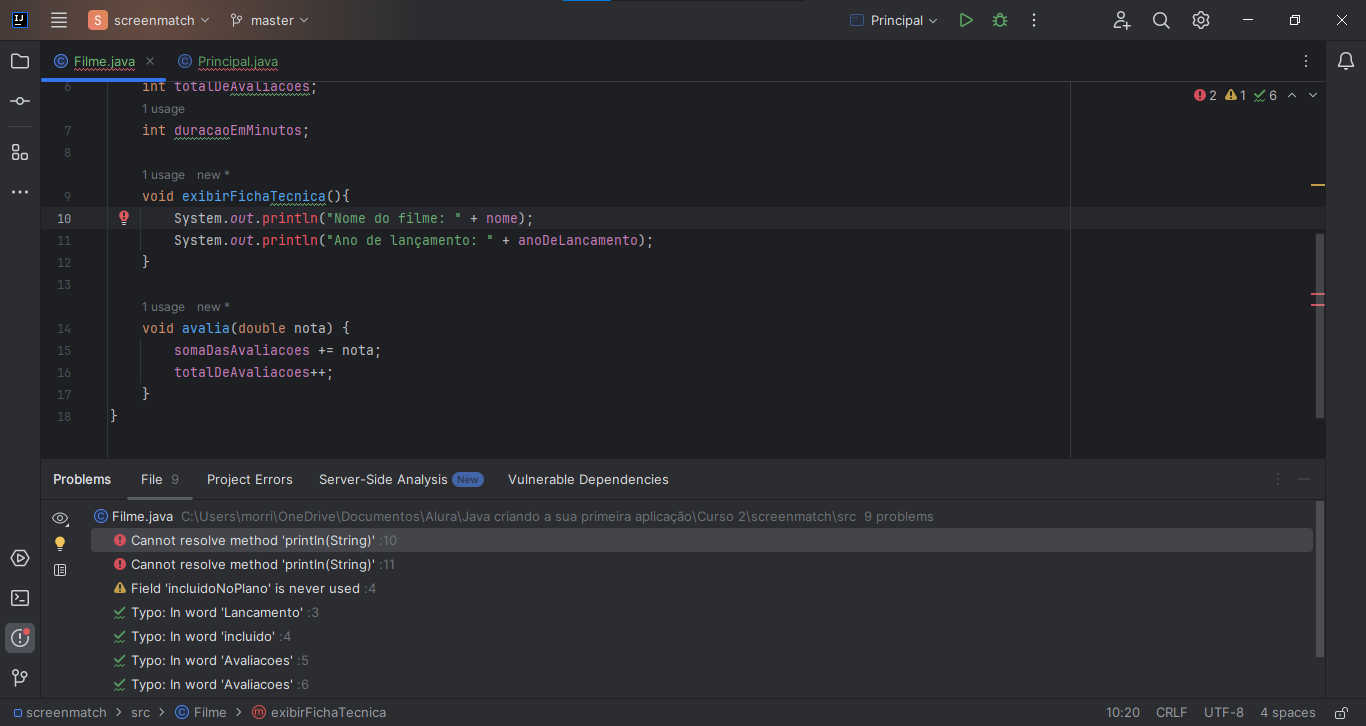
Task: Open editor tabs options menu
Action: point(1306,61)
